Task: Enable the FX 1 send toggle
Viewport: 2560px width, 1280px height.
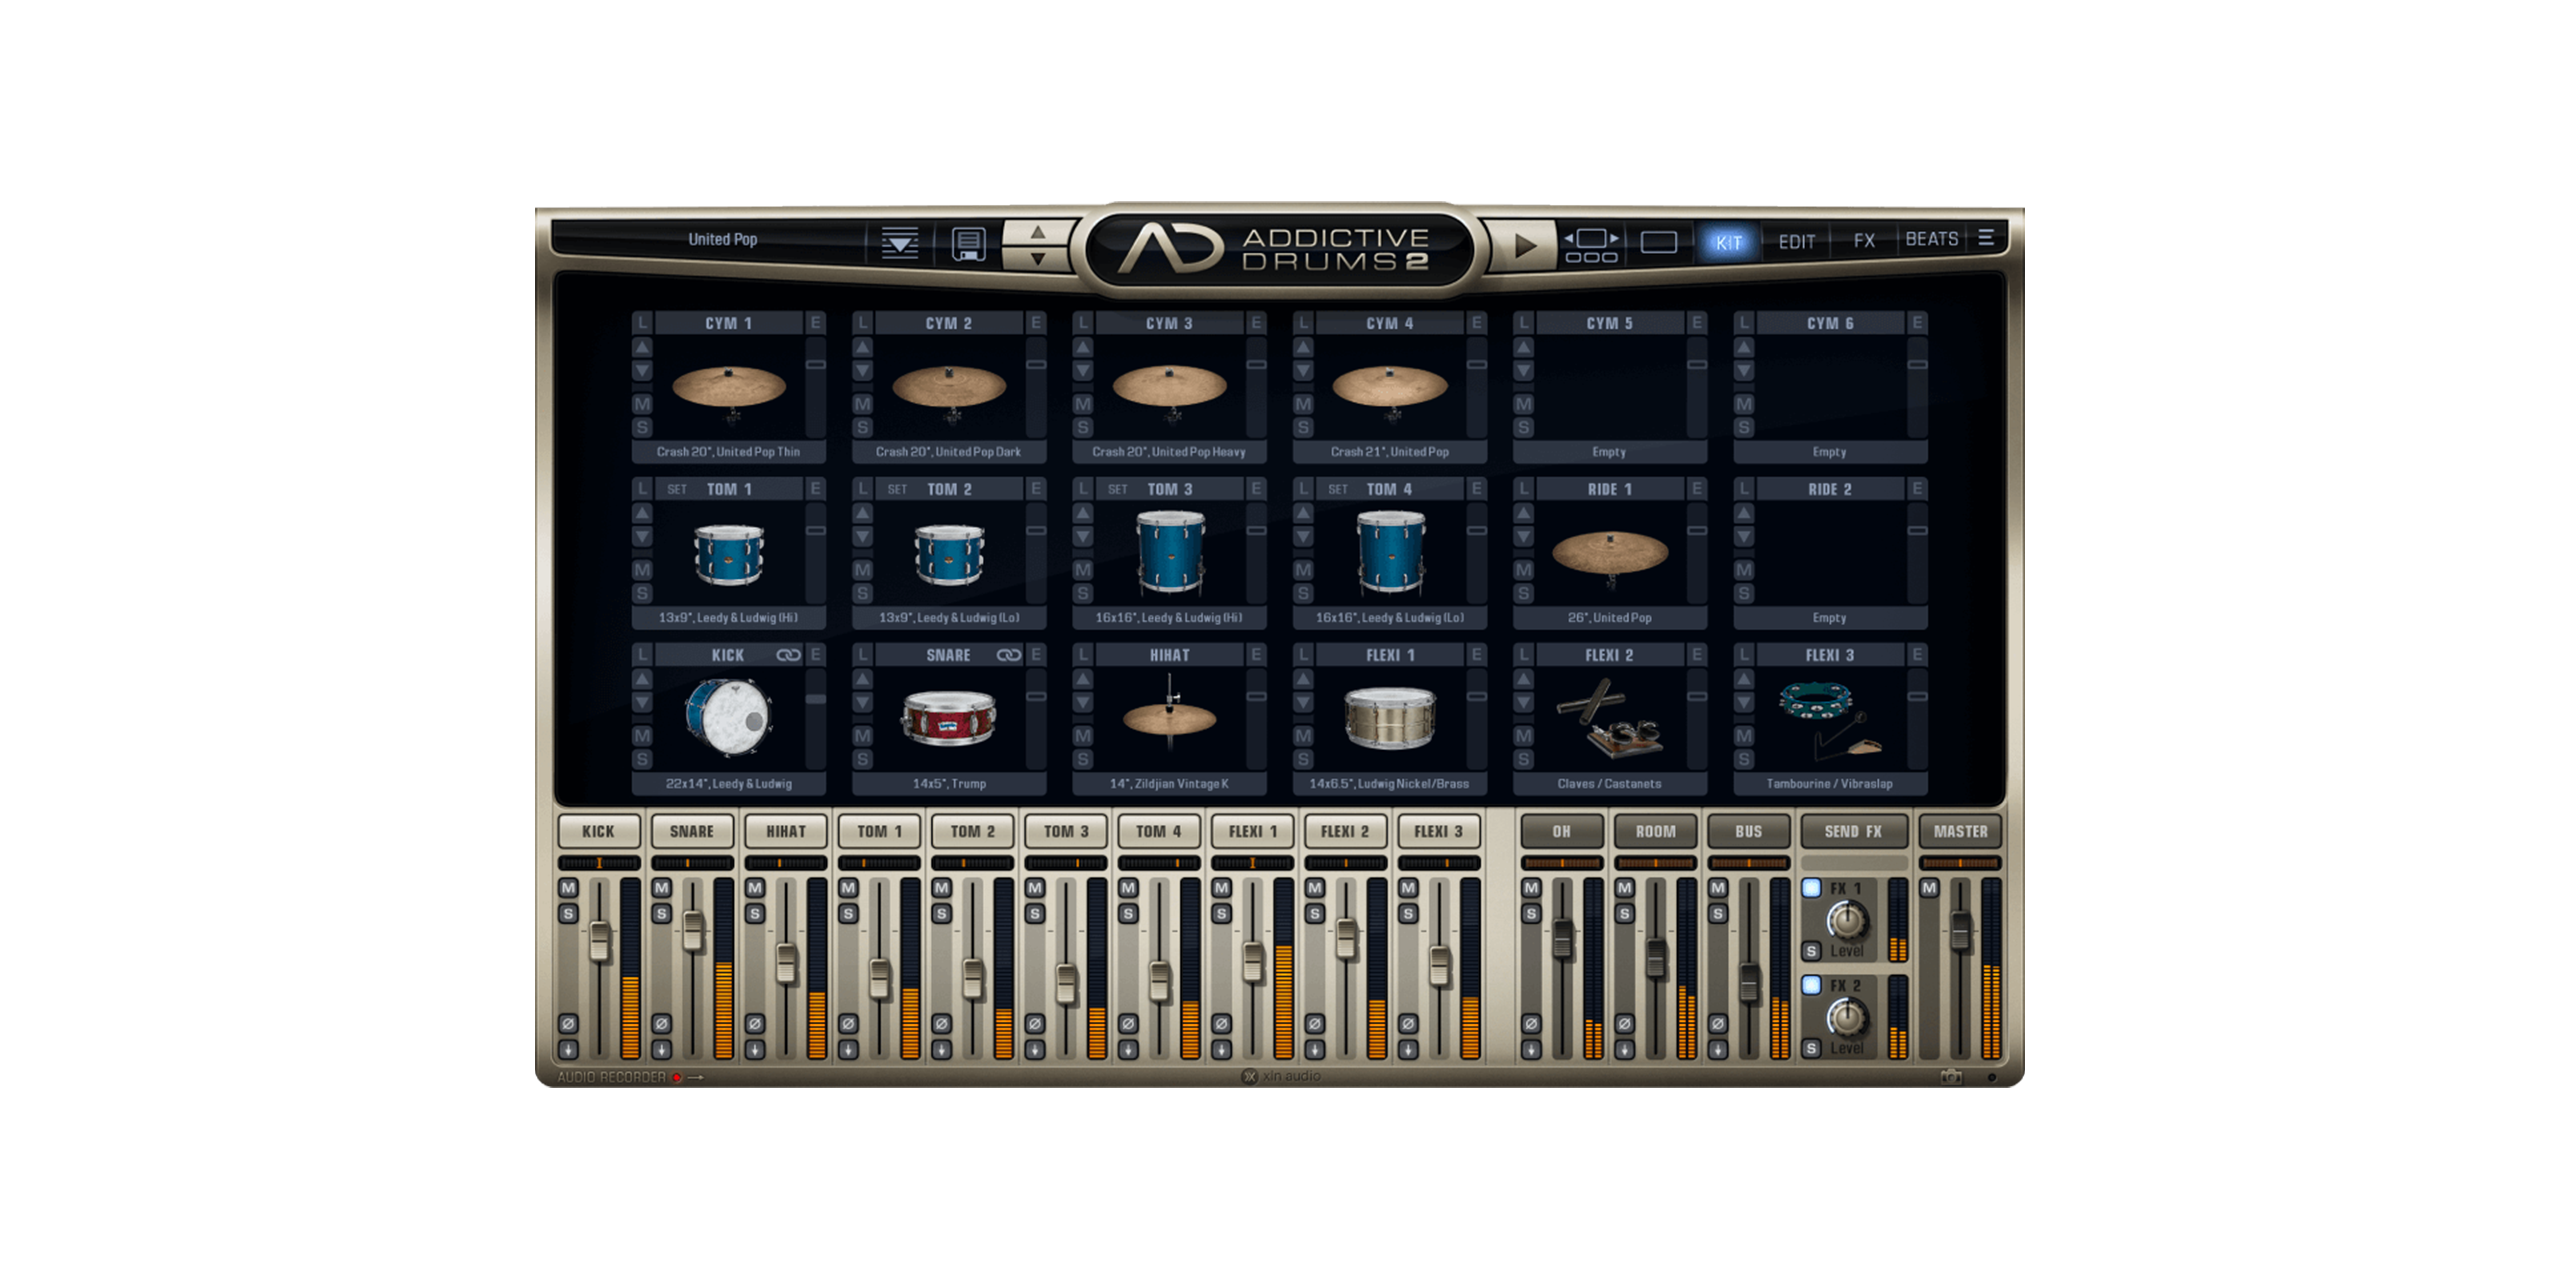Action: coord(1811,888)
